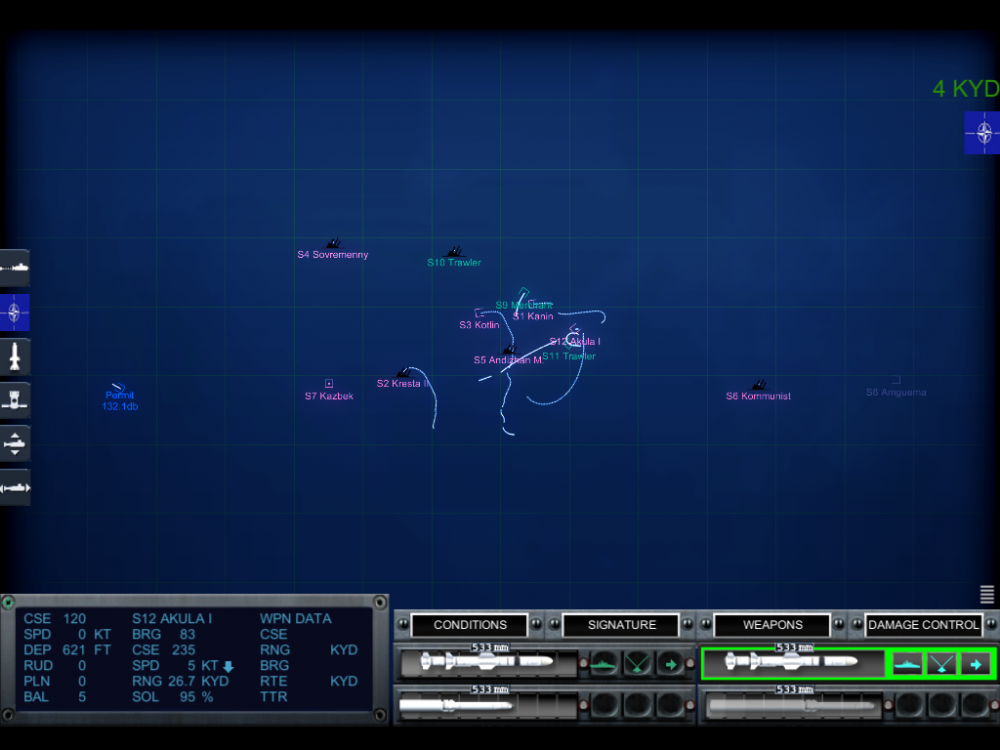The image size is (1000, 750).
Task: Click the submarine depth up/down icon
Action: 15,444
